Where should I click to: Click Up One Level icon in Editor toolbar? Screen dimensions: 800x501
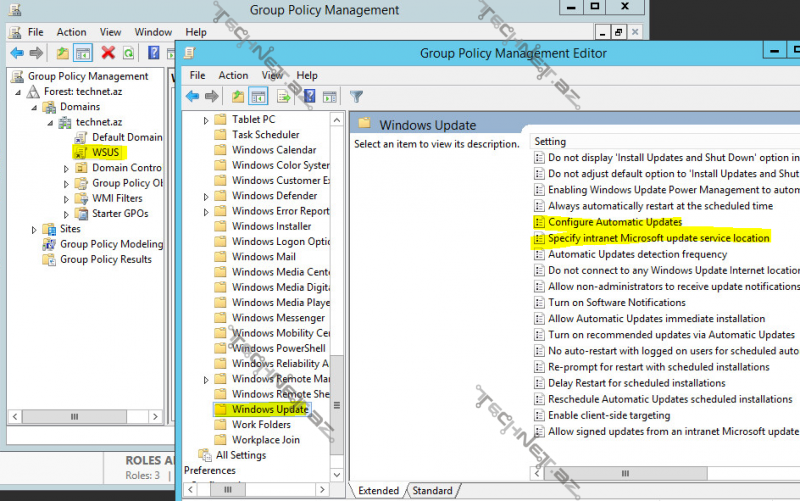point(238,97)
